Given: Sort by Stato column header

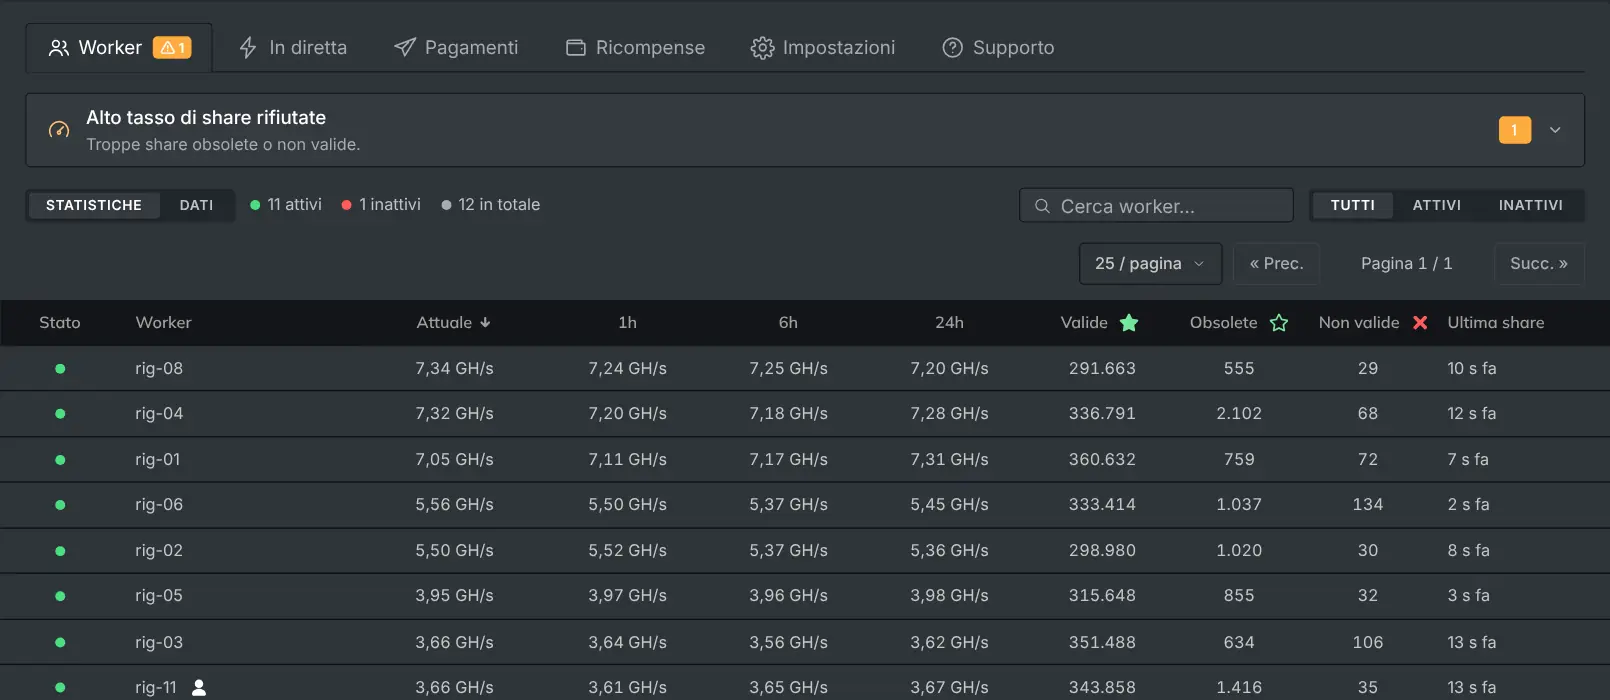Looking at the screenshot, I should pos(60,323).
